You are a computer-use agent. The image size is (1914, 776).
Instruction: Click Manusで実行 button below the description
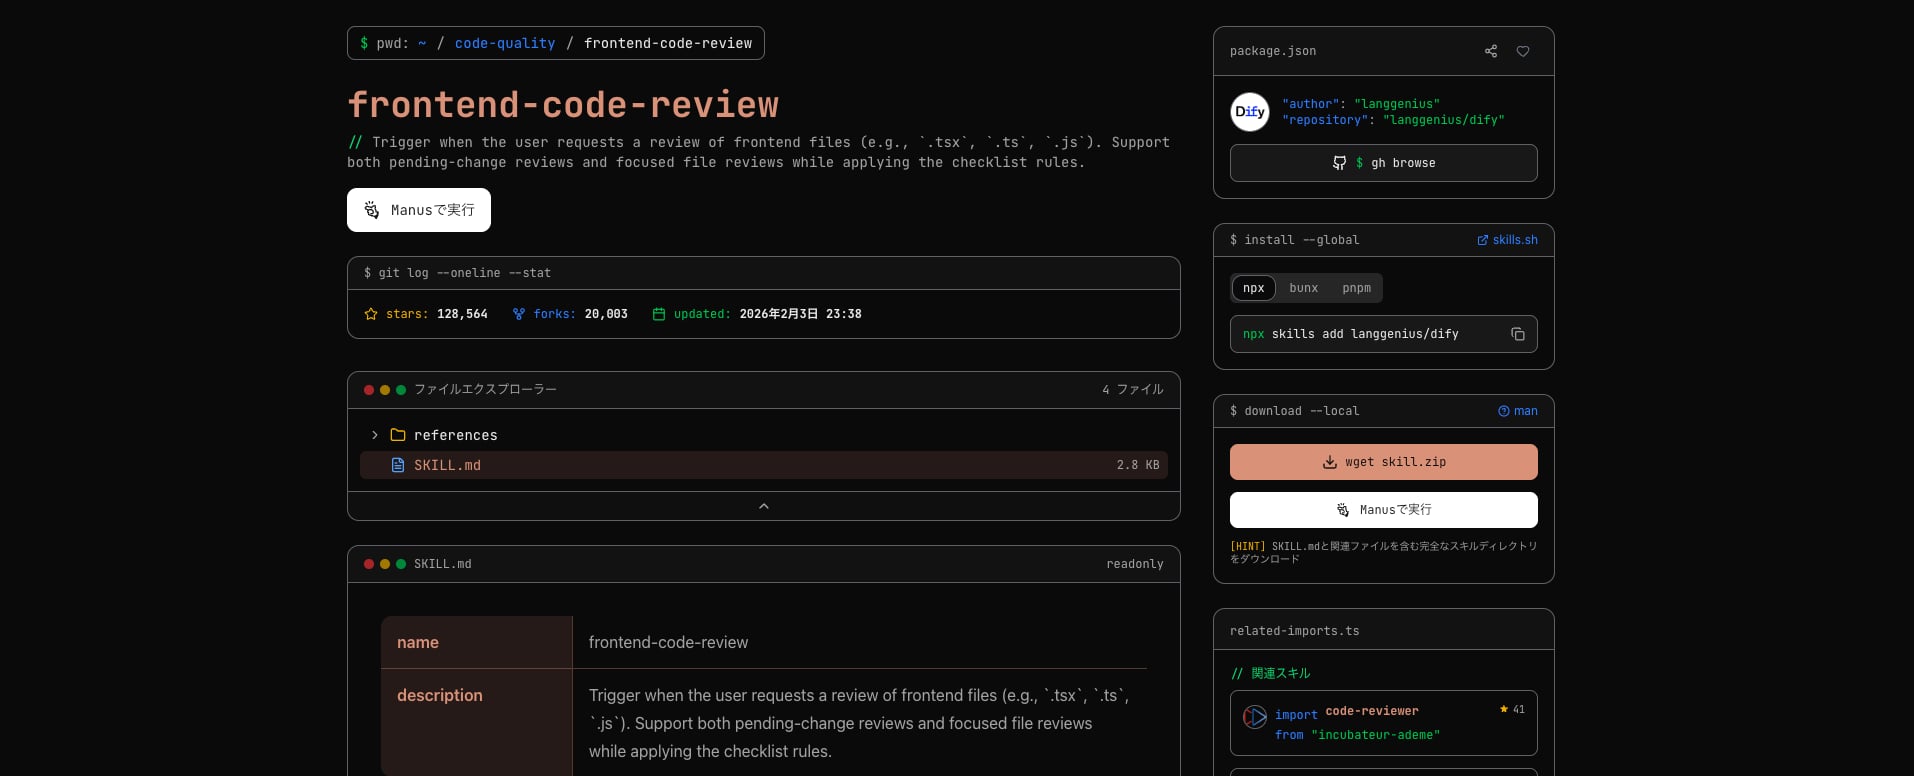[x=419, y=210]
